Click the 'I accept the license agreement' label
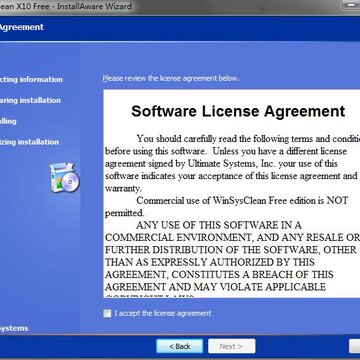 163,313
